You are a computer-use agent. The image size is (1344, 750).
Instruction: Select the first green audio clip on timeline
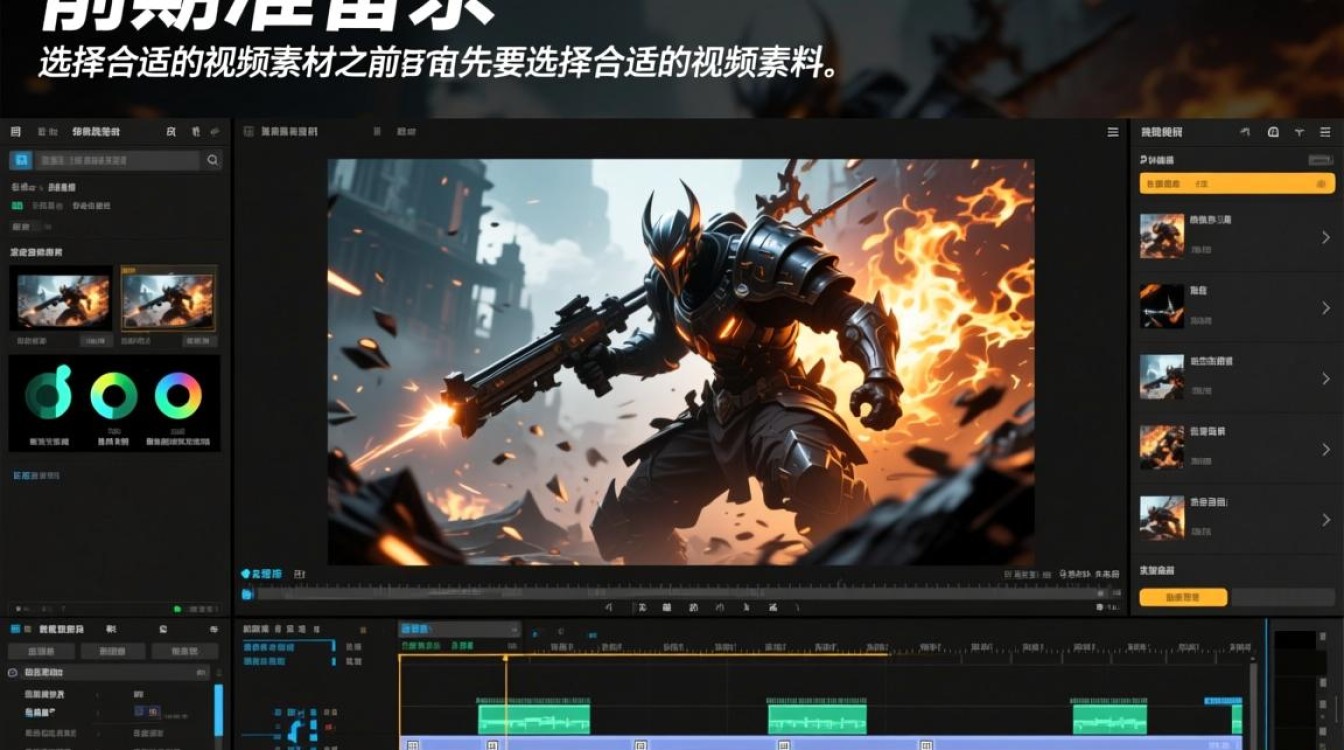(534, 718)
